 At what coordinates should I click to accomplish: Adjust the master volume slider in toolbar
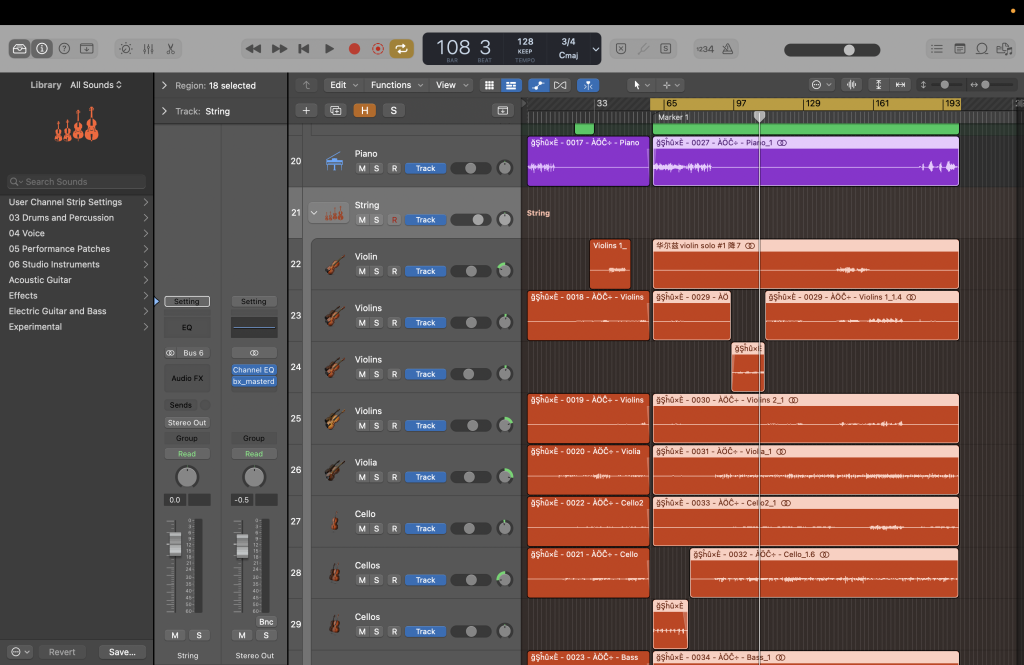point(832,50)
